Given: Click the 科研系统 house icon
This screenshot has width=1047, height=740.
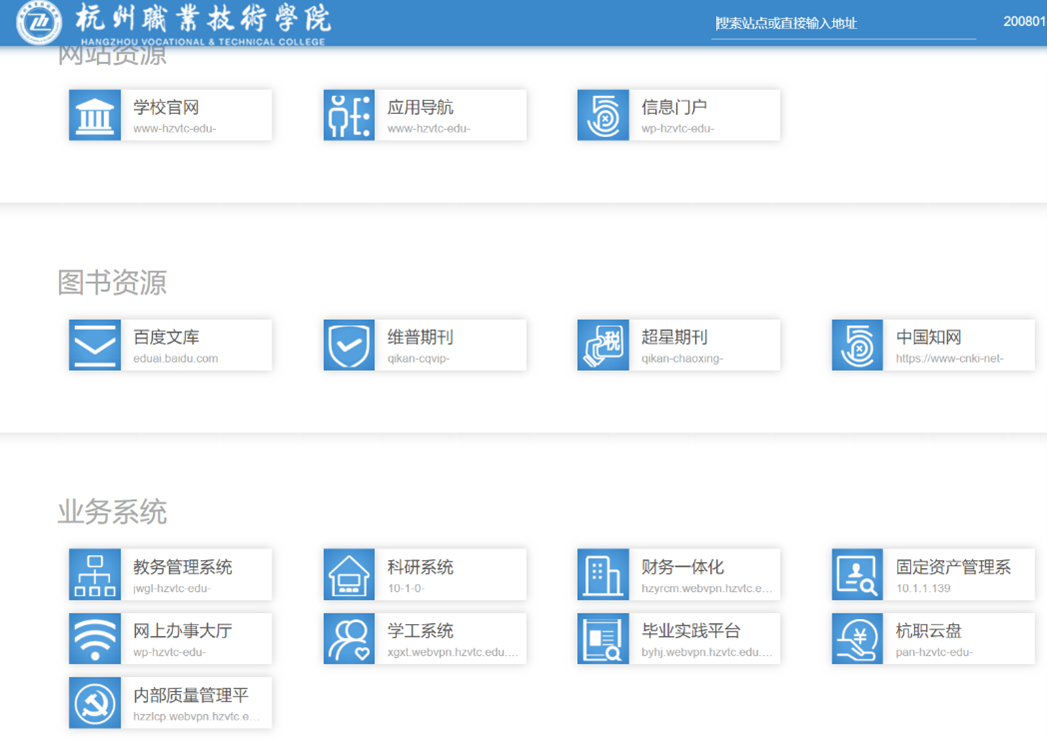Looking at the screenshot, I should click(349, 575).
